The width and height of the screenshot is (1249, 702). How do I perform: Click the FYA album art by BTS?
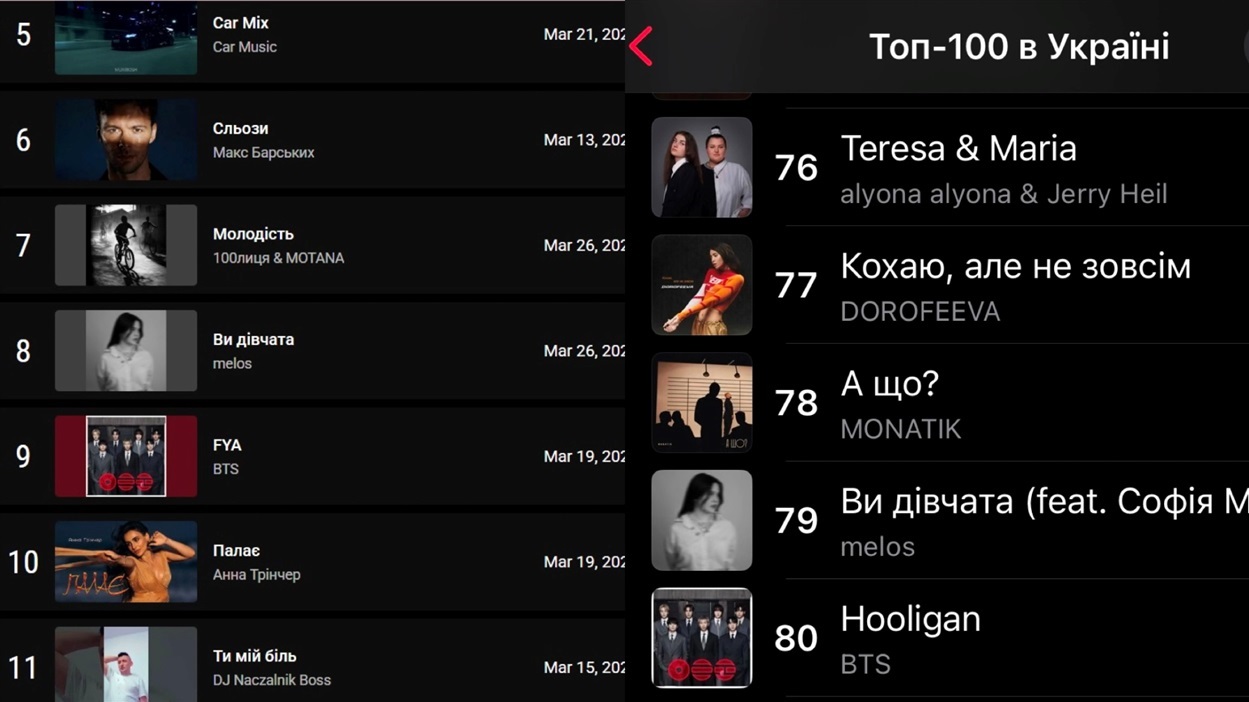point(126,456)
